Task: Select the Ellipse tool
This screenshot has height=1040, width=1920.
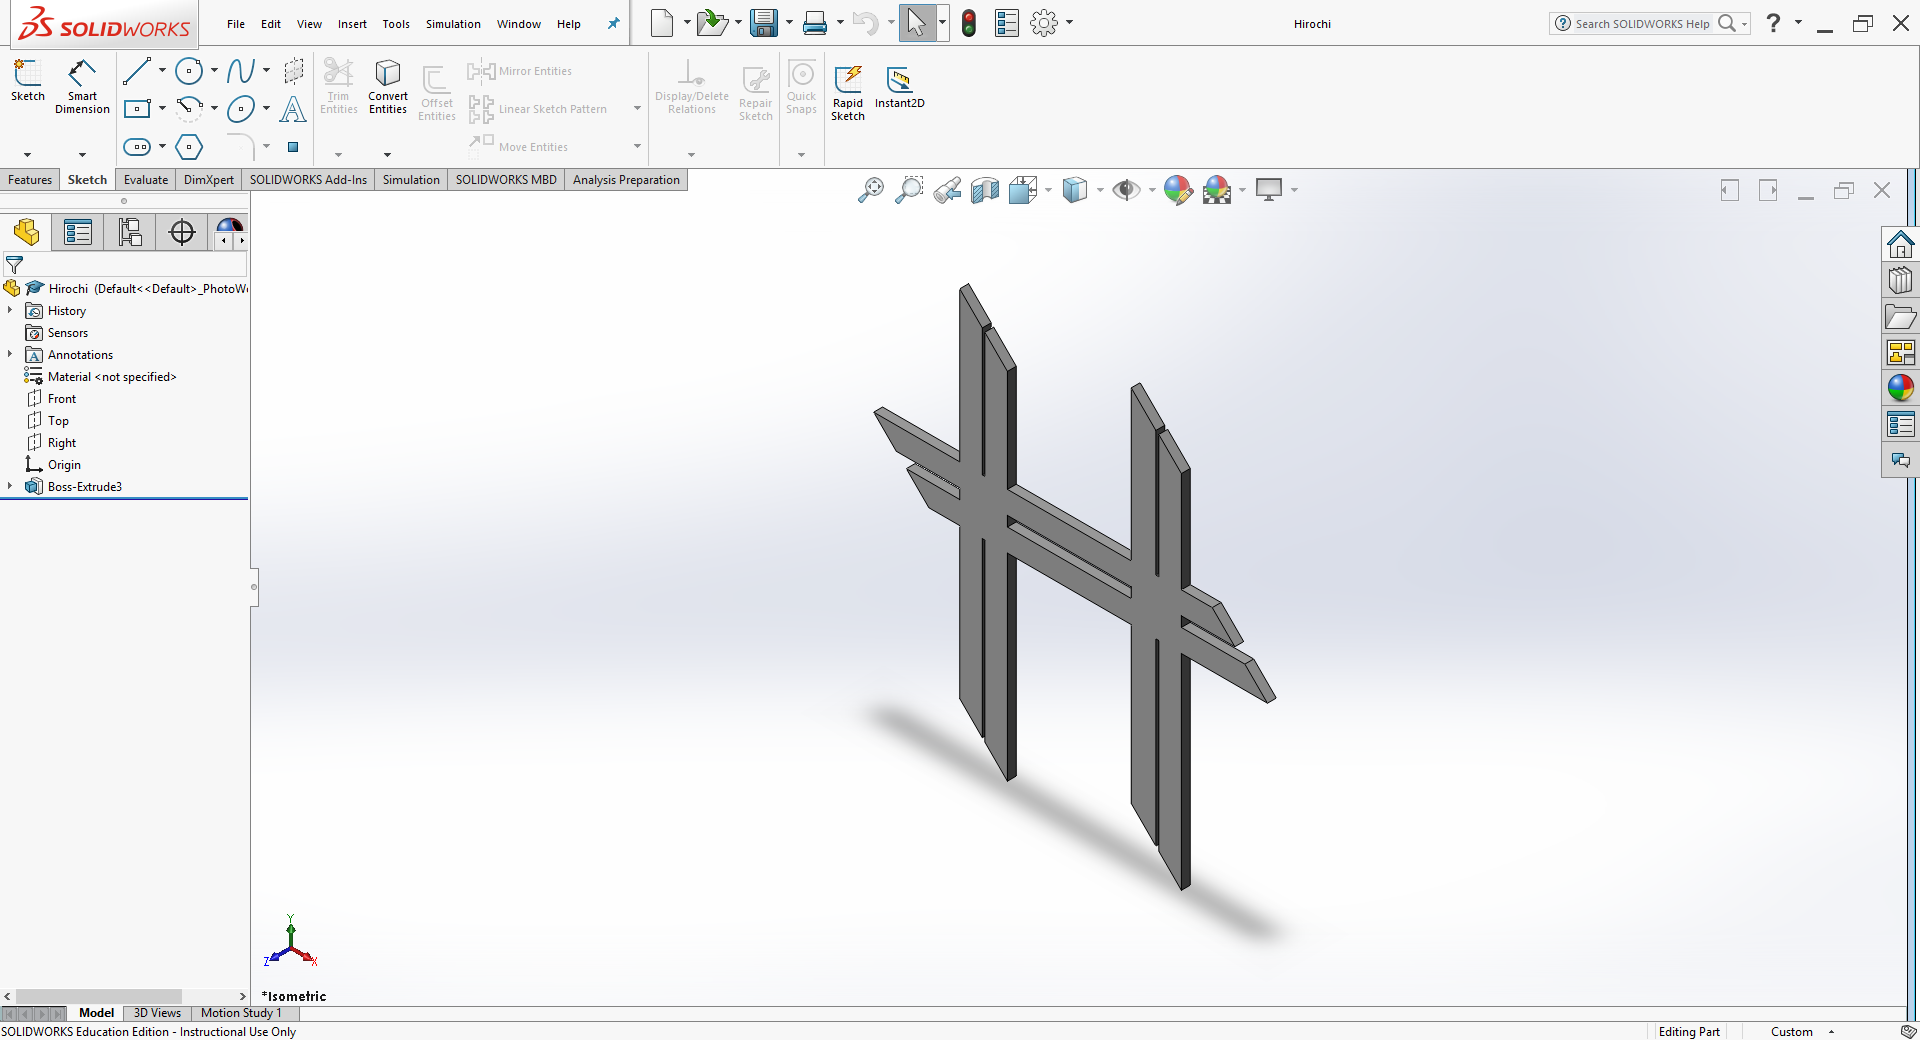Action: pyautogui.click(x=241, y=108)
